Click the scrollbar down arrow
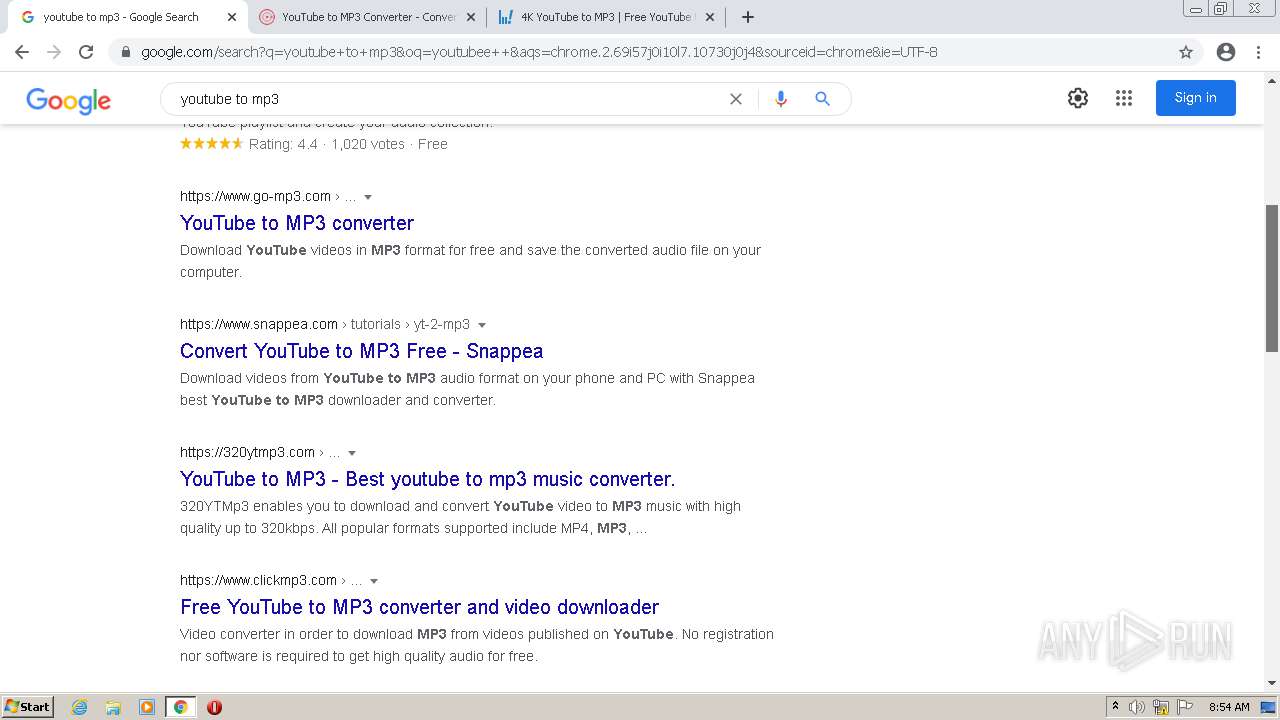Viewport: 1280px width, 720px height. pyautogui.click(x=1272, y=684)
